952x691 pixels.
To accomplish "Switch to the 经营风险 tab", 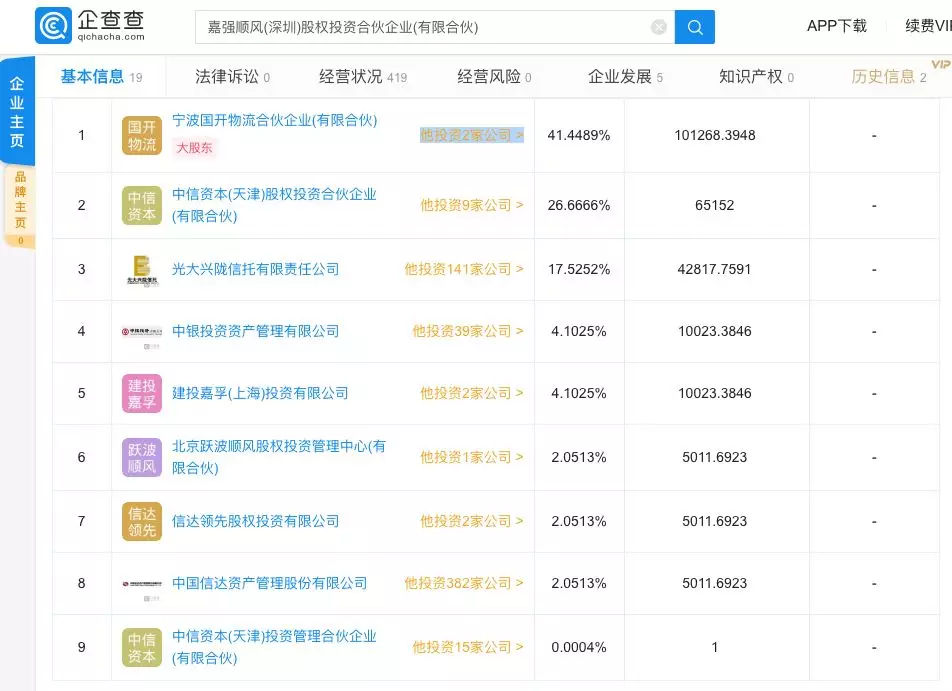I will click(x=494, y=77).
